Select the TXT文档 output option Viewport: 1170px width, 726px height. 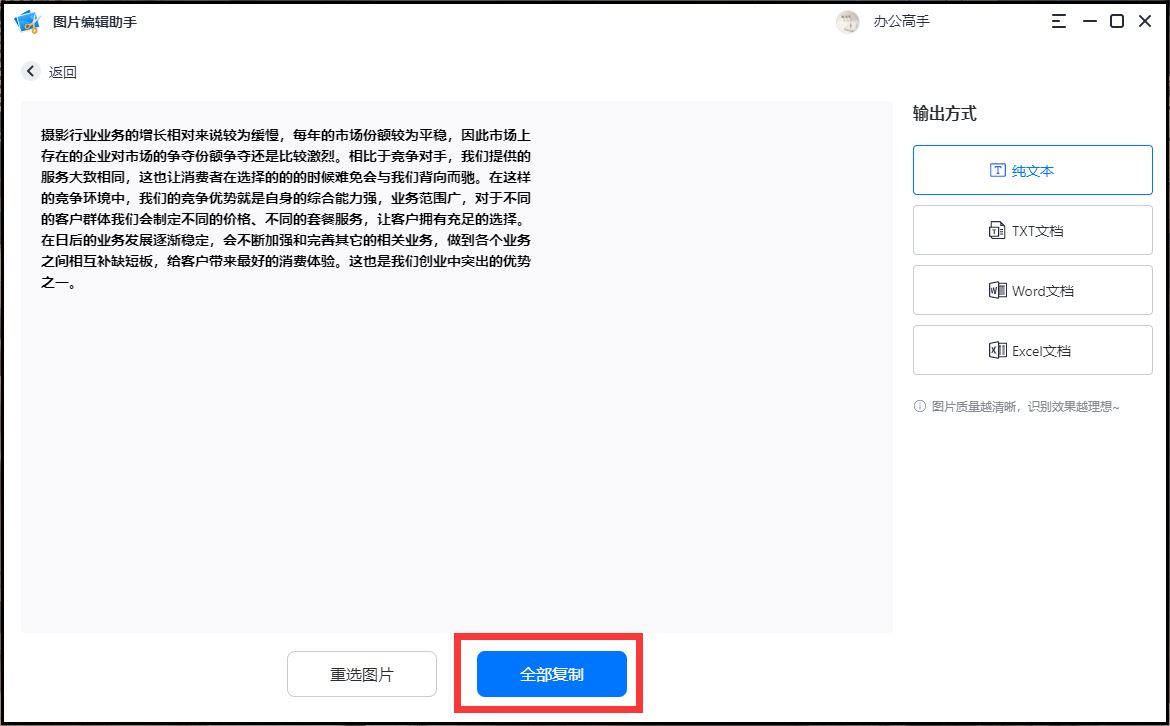[1033, 230]
